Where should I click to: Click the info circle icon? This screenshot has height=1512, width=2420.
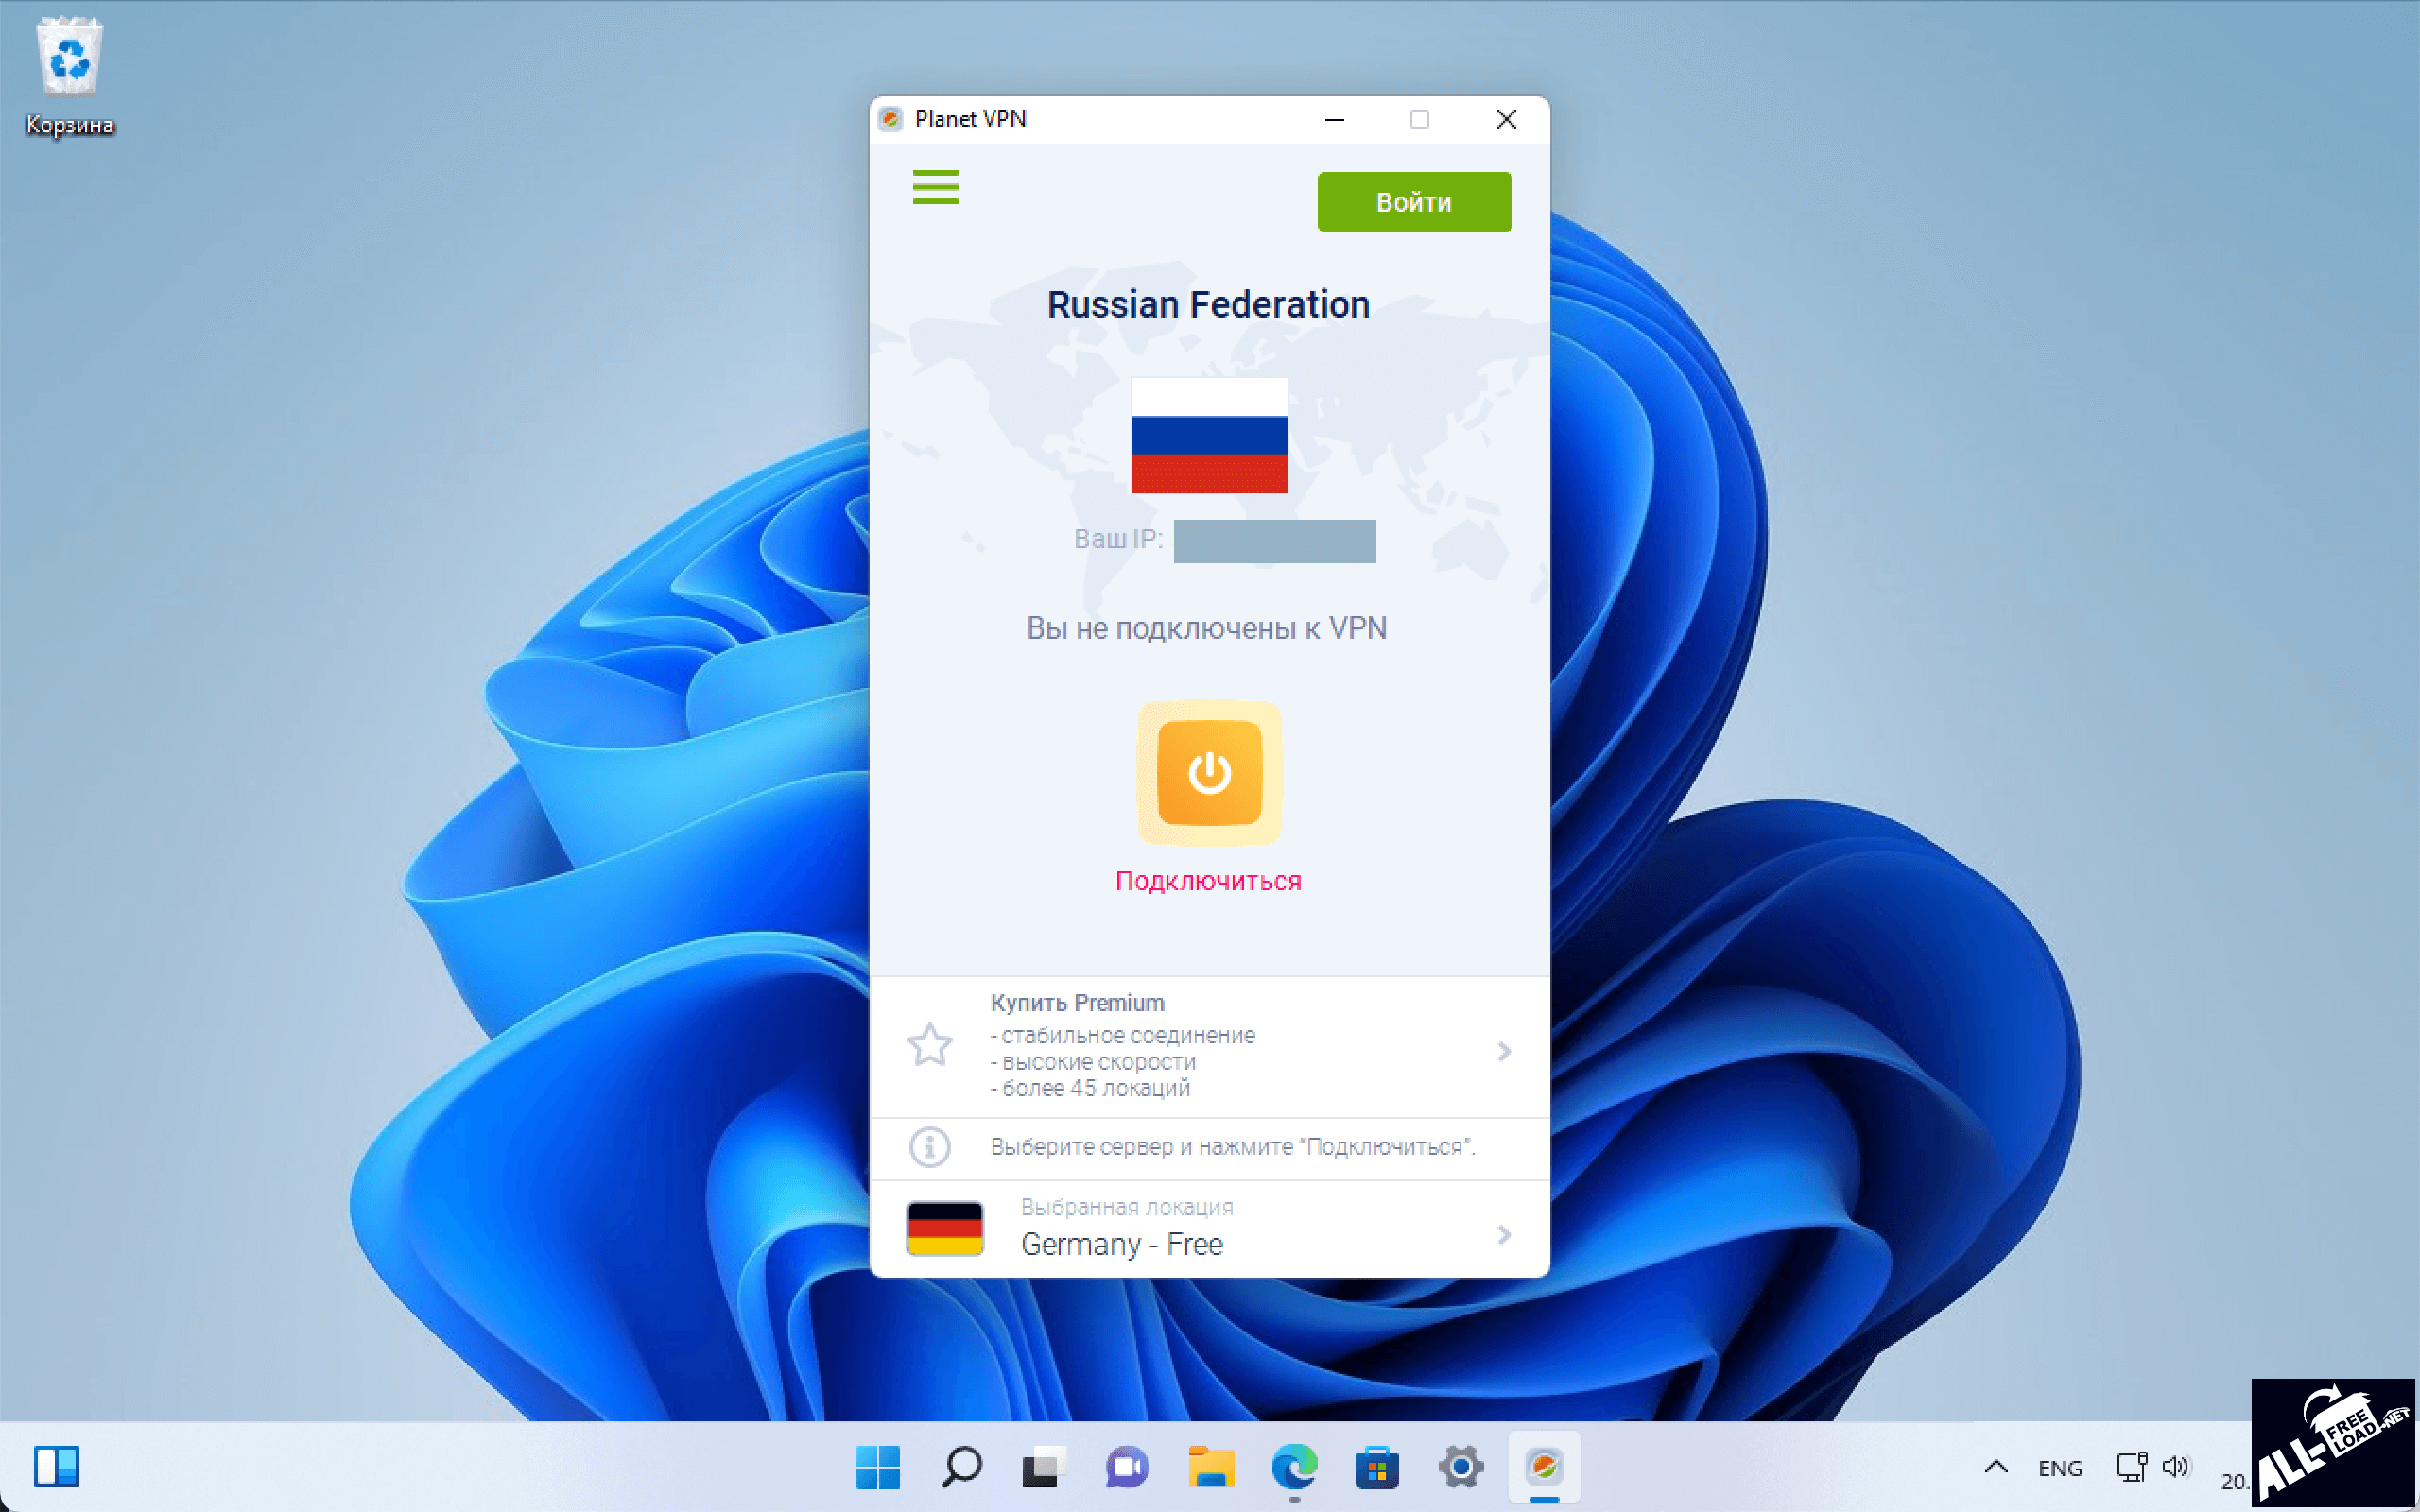pos(929,1147)
